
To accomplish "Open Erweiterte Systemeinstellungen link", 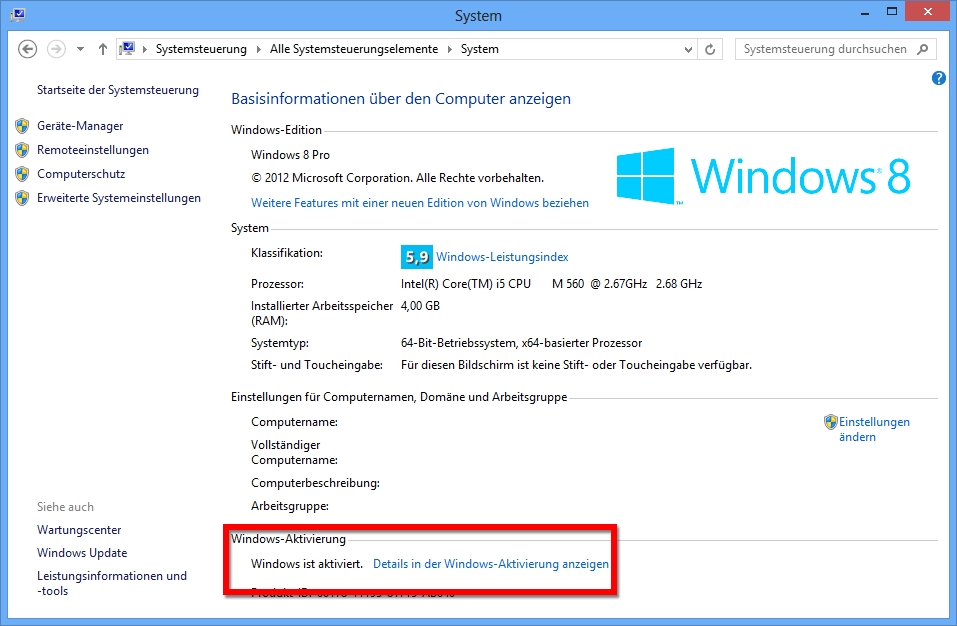I will [119, 198].
